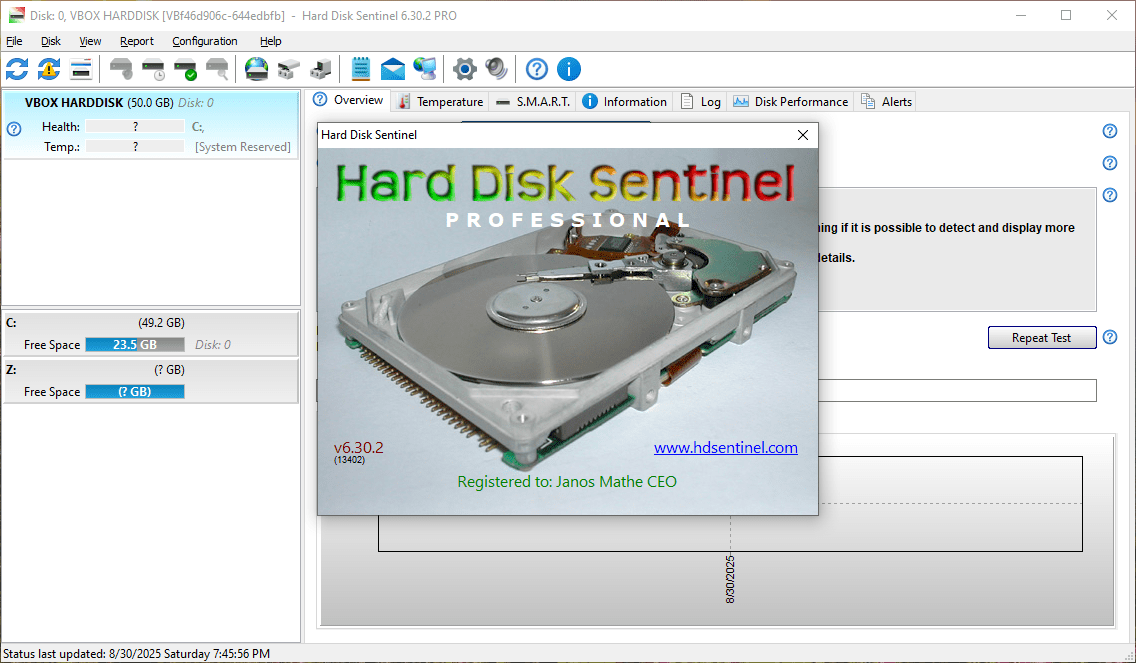Switch to the Disk Performance tab

(x=790, y=101)
